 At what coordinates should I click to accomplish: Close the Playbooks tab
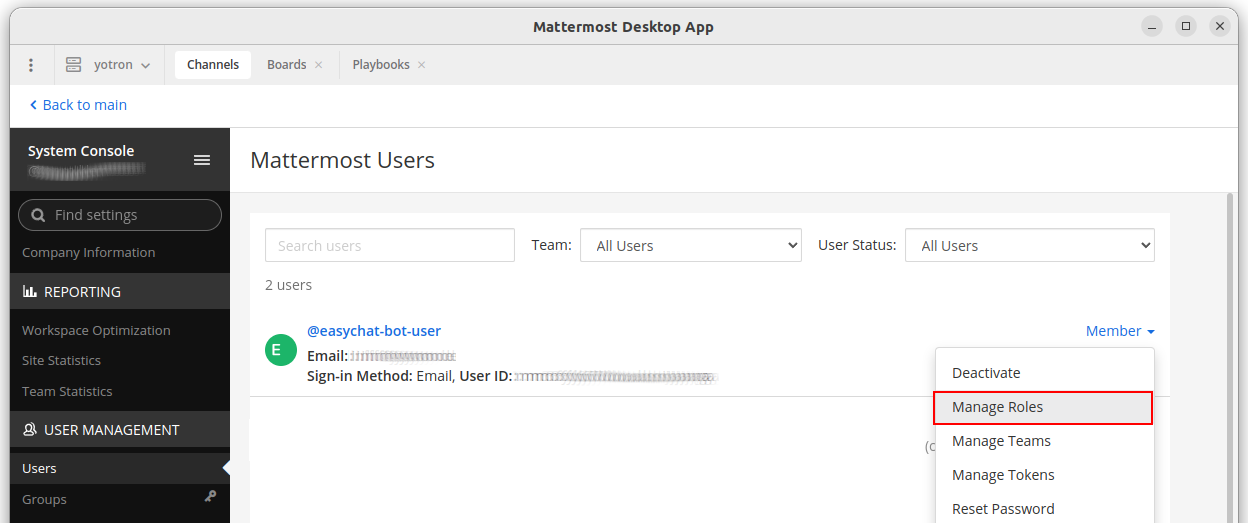tap(422, 65)
